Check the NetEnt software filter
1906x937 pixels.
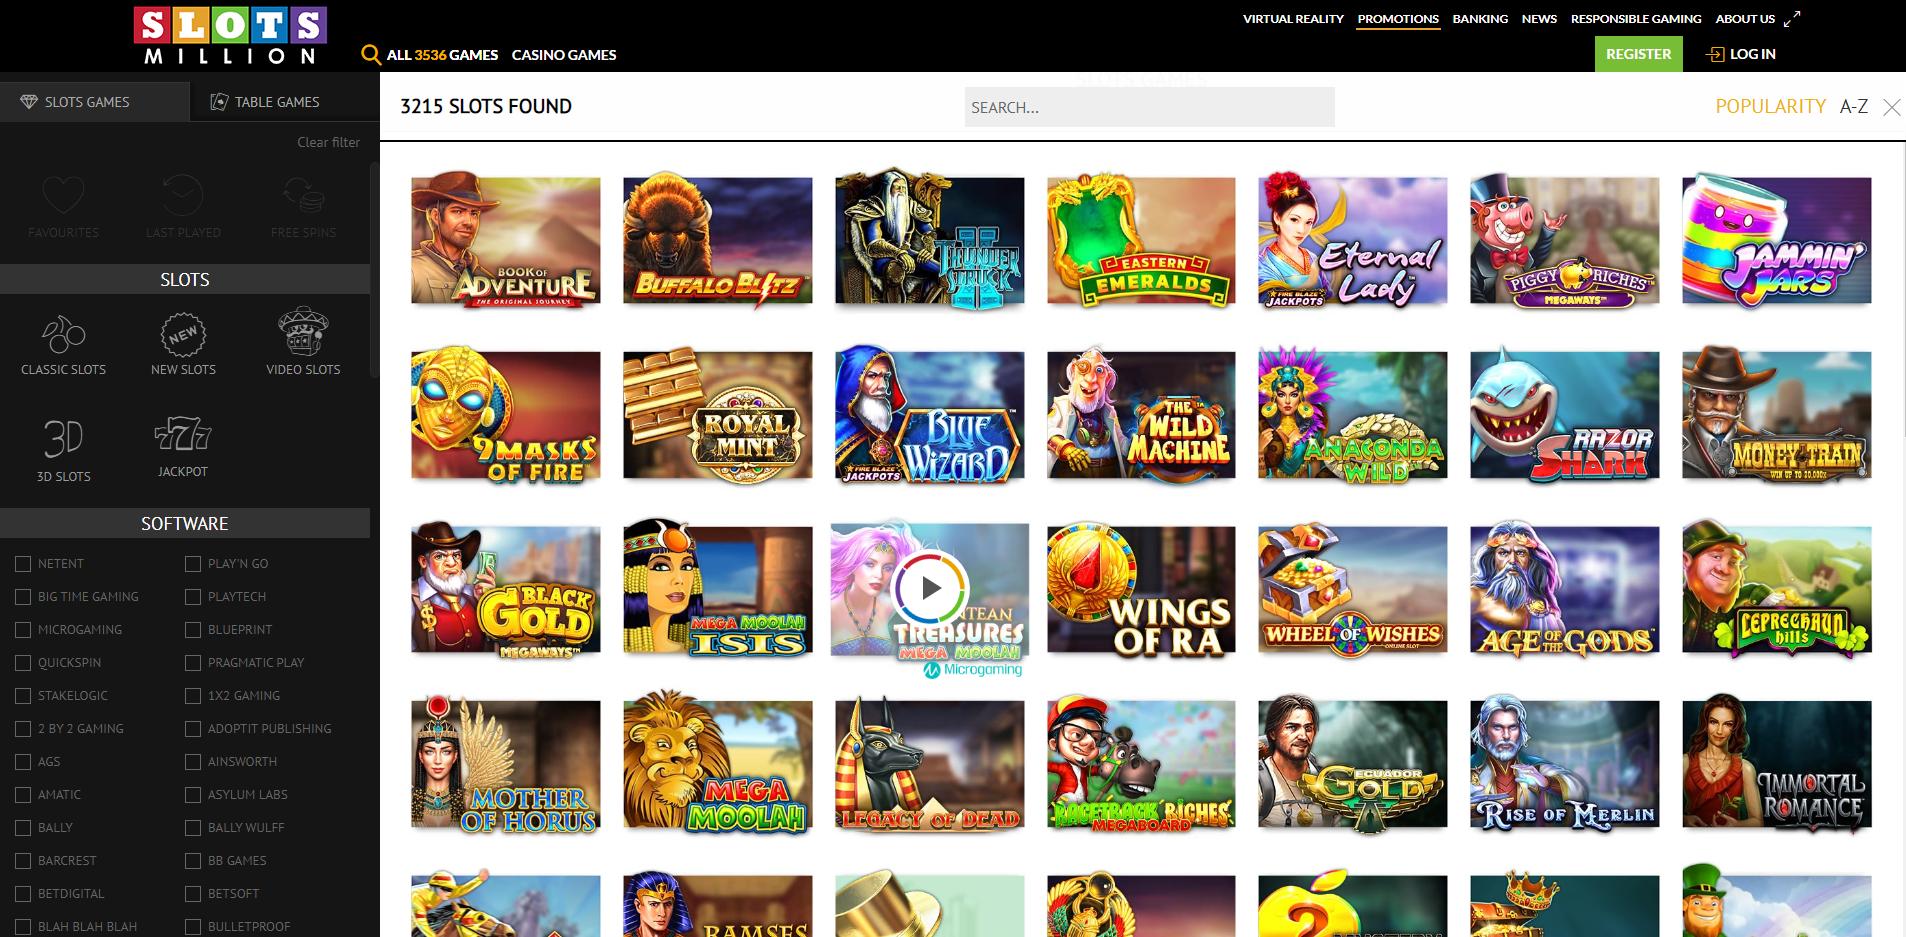23,564
